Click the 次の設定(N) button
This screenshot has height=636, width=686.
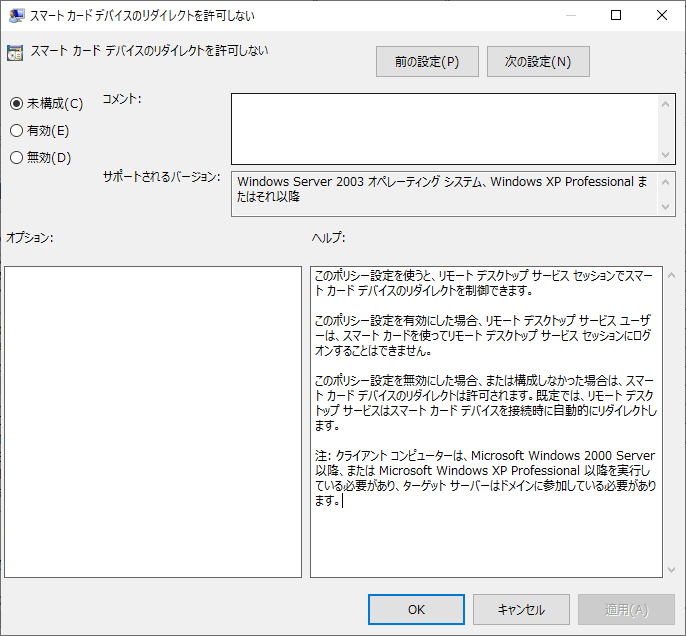click(x=538, y=62)
